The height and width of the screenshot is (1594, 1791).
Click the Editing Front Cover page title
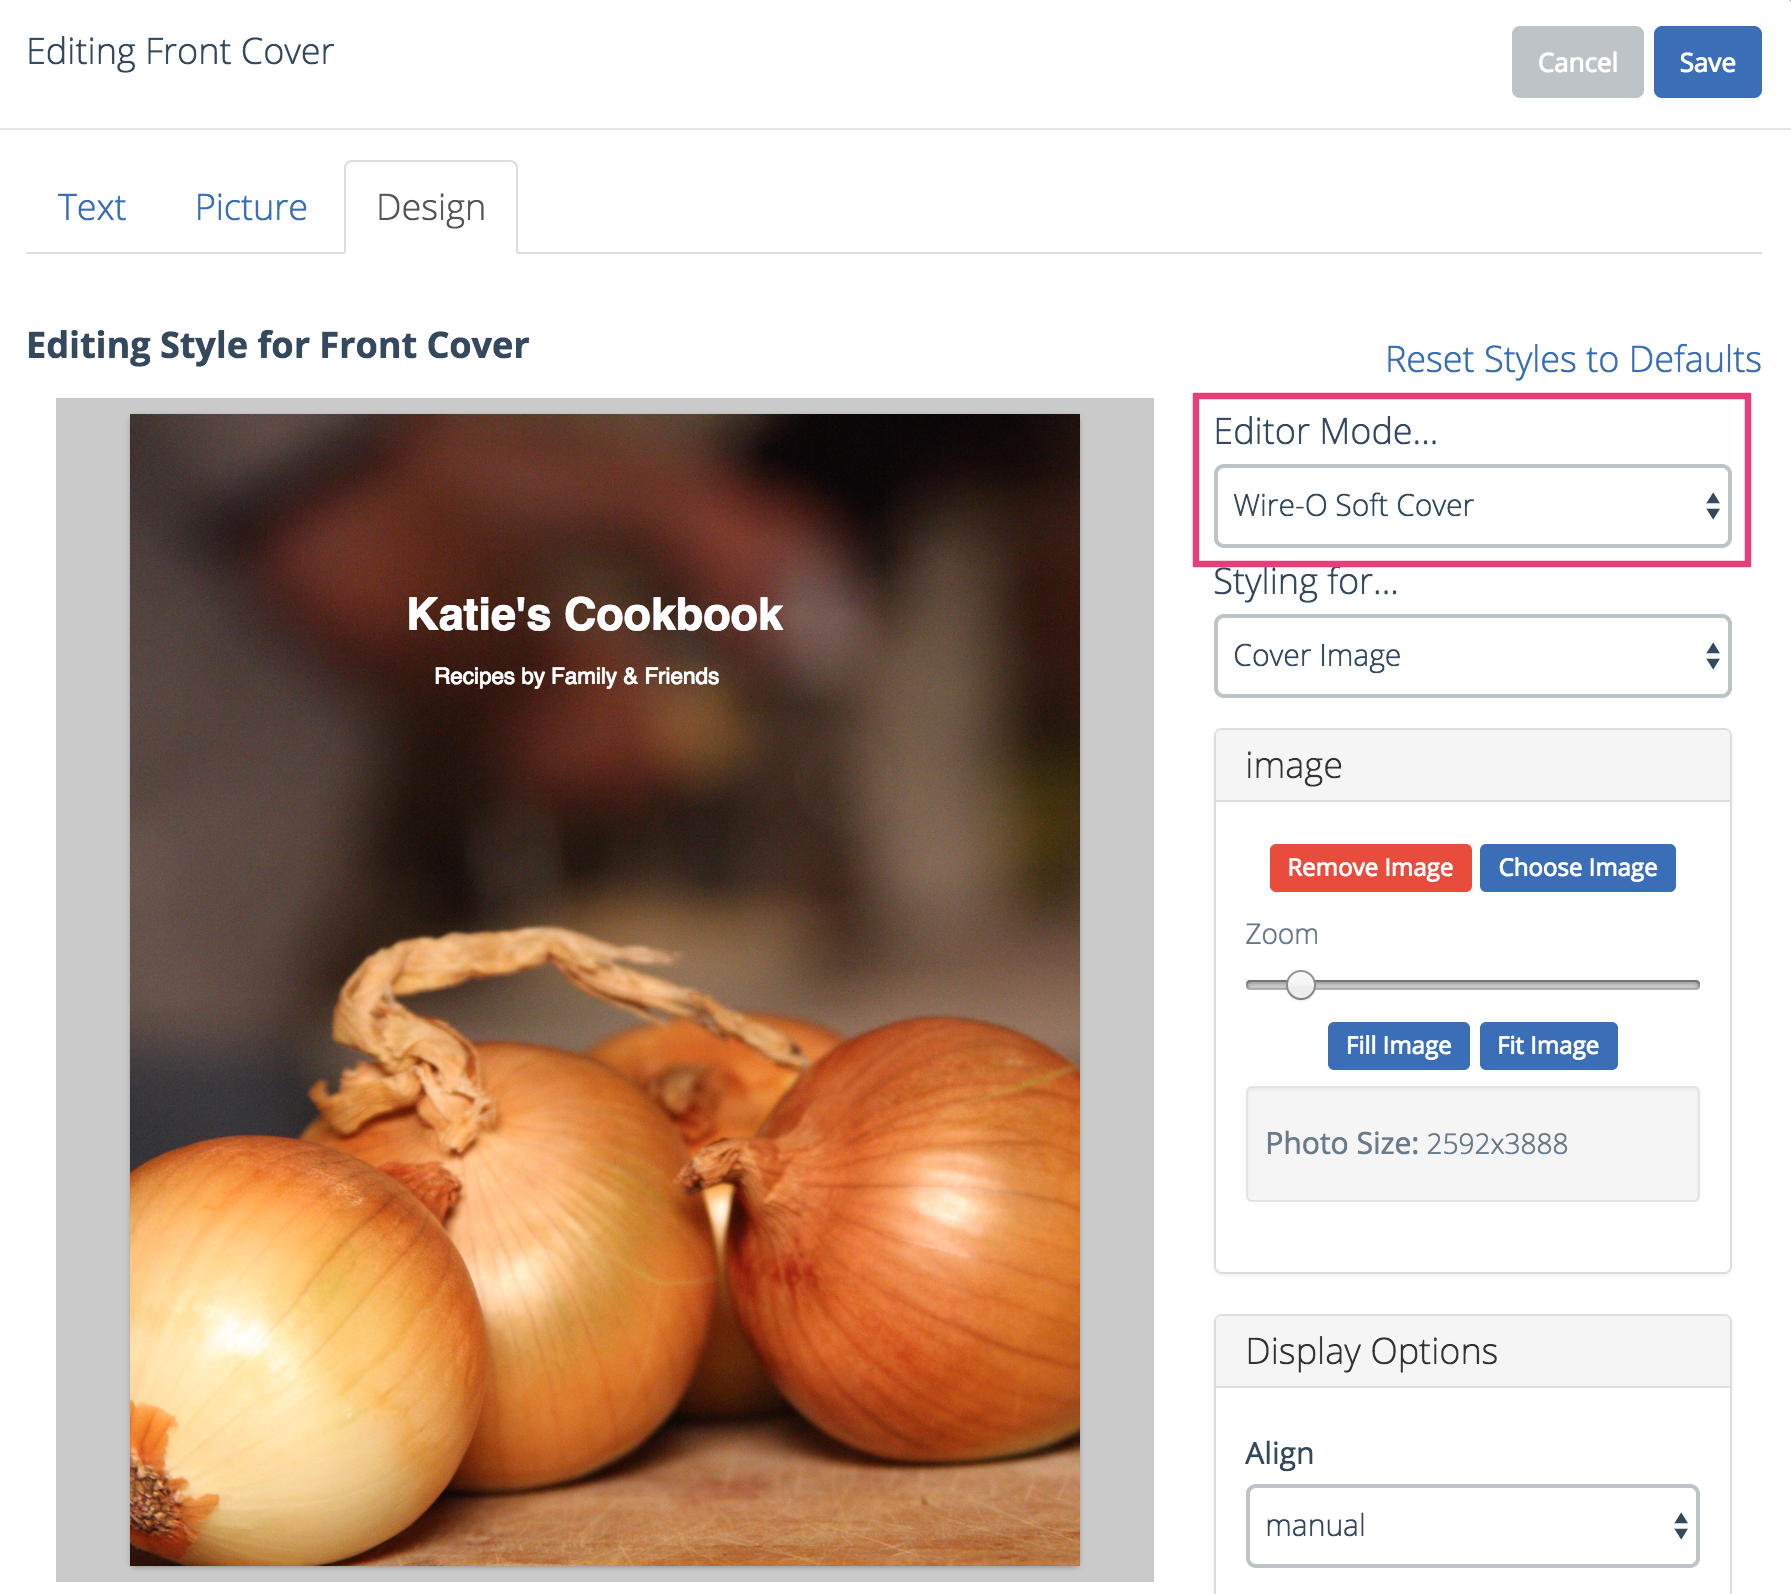click(x=180, y=52)
